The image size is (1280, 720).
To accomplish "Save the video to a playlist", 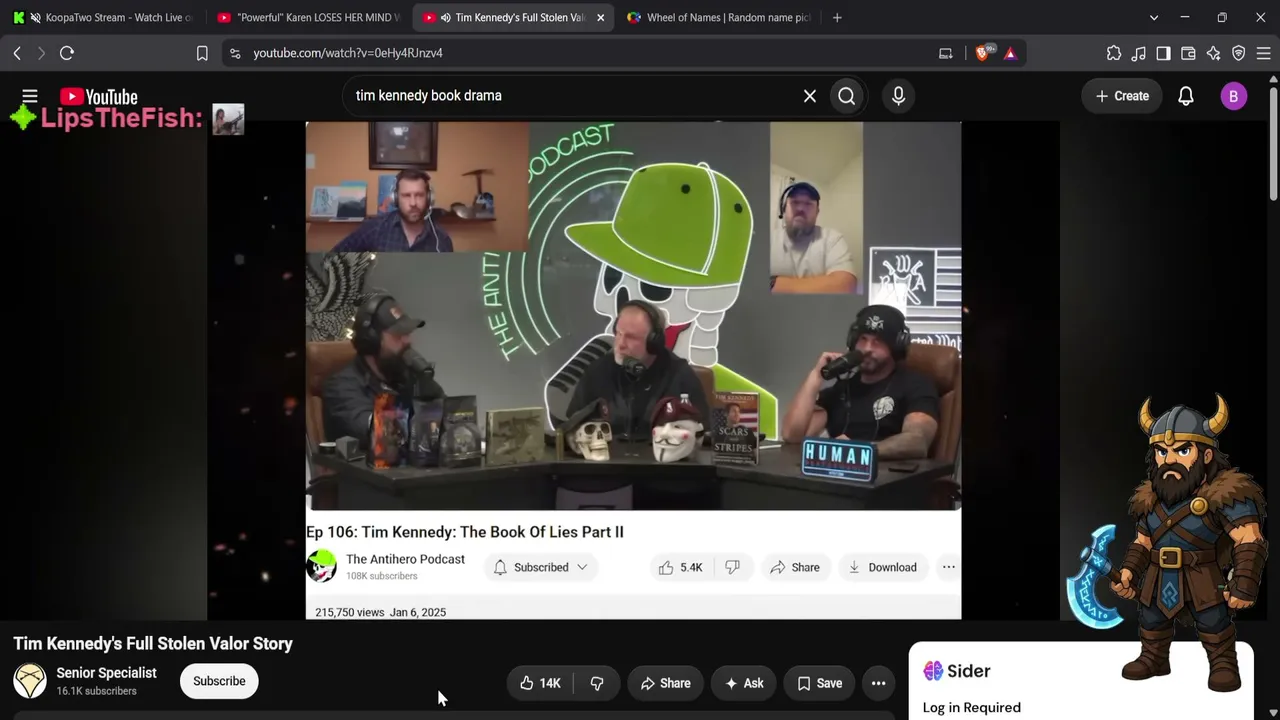I will 819,683.
